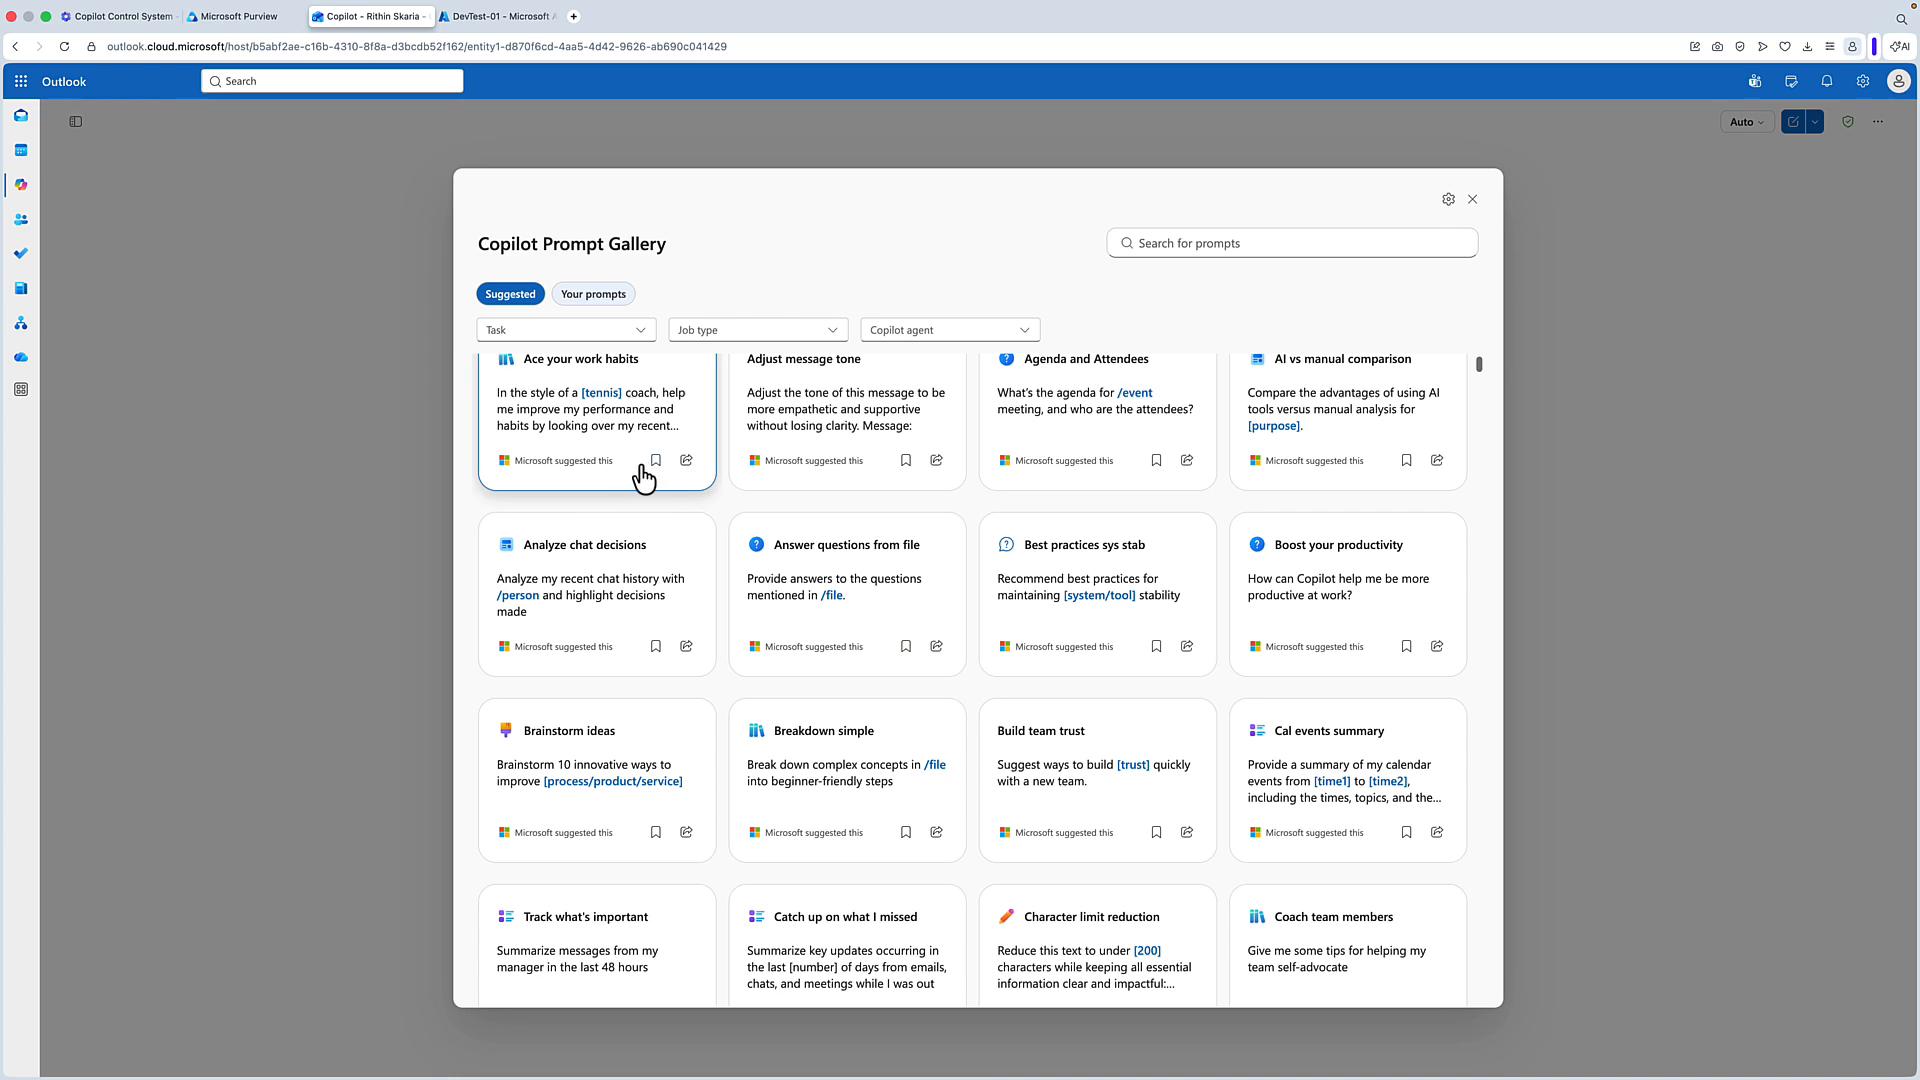
Task: Share the Adjust message tone prompt
Action: point(936,460)
